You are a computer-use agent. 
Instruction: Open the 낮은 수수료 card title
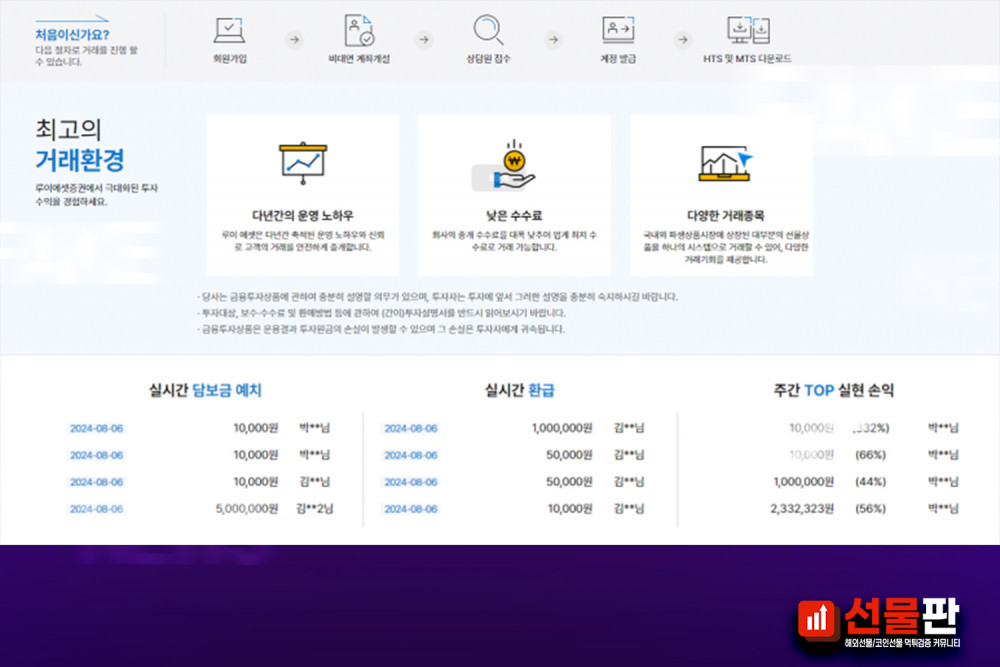tap(514, 215)
